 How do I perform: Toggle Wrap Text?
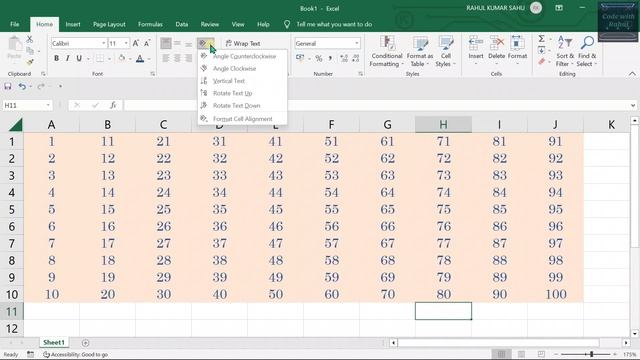243,43
